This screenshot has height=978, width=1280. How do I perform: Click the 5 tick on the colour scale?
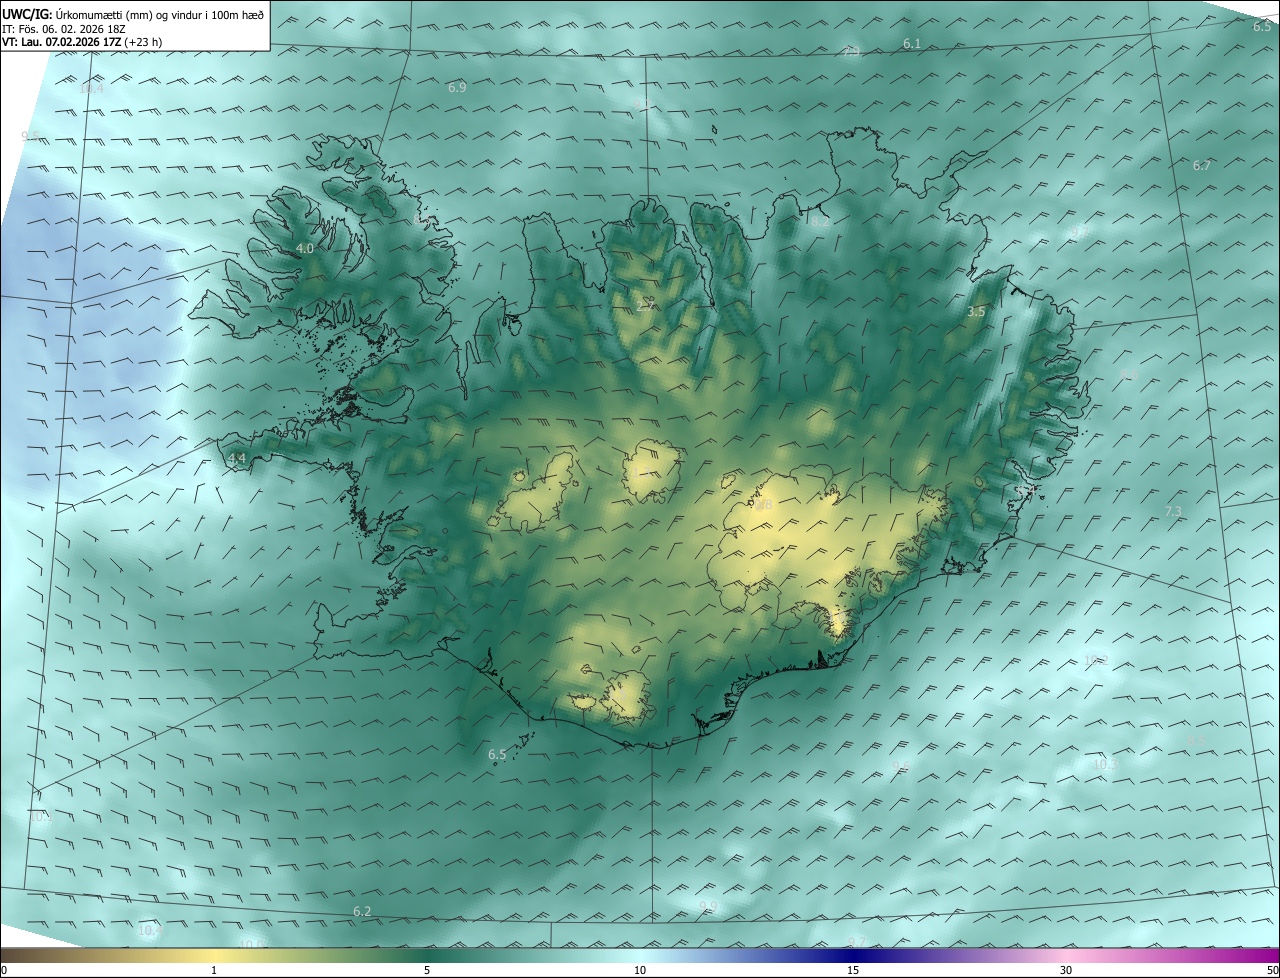tap(427, 971)
